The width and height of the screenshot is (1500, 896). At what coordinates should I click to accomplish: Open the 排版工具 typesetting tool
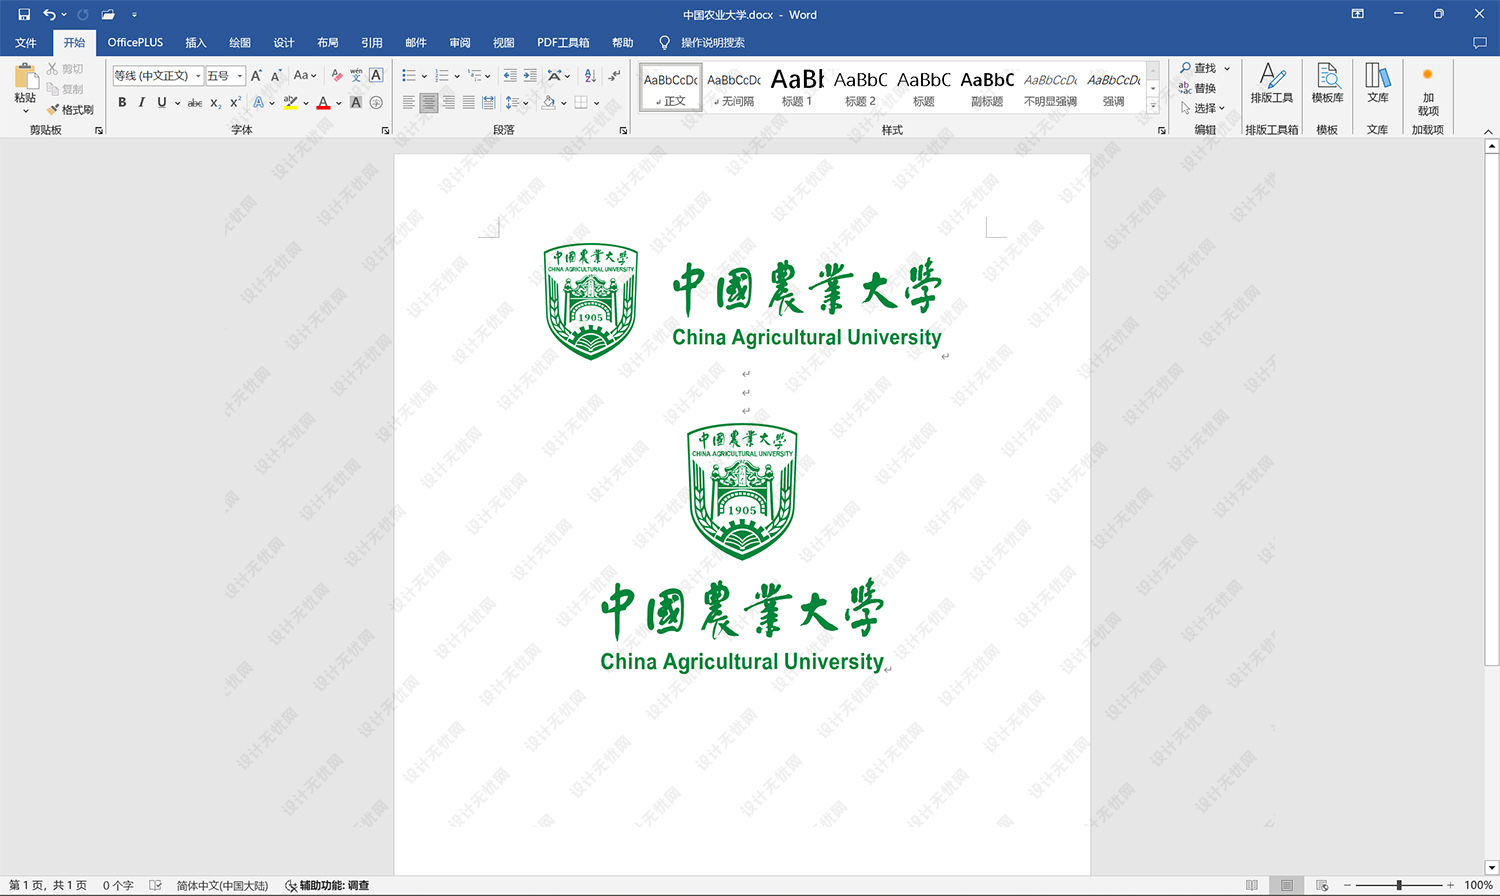1271,83
